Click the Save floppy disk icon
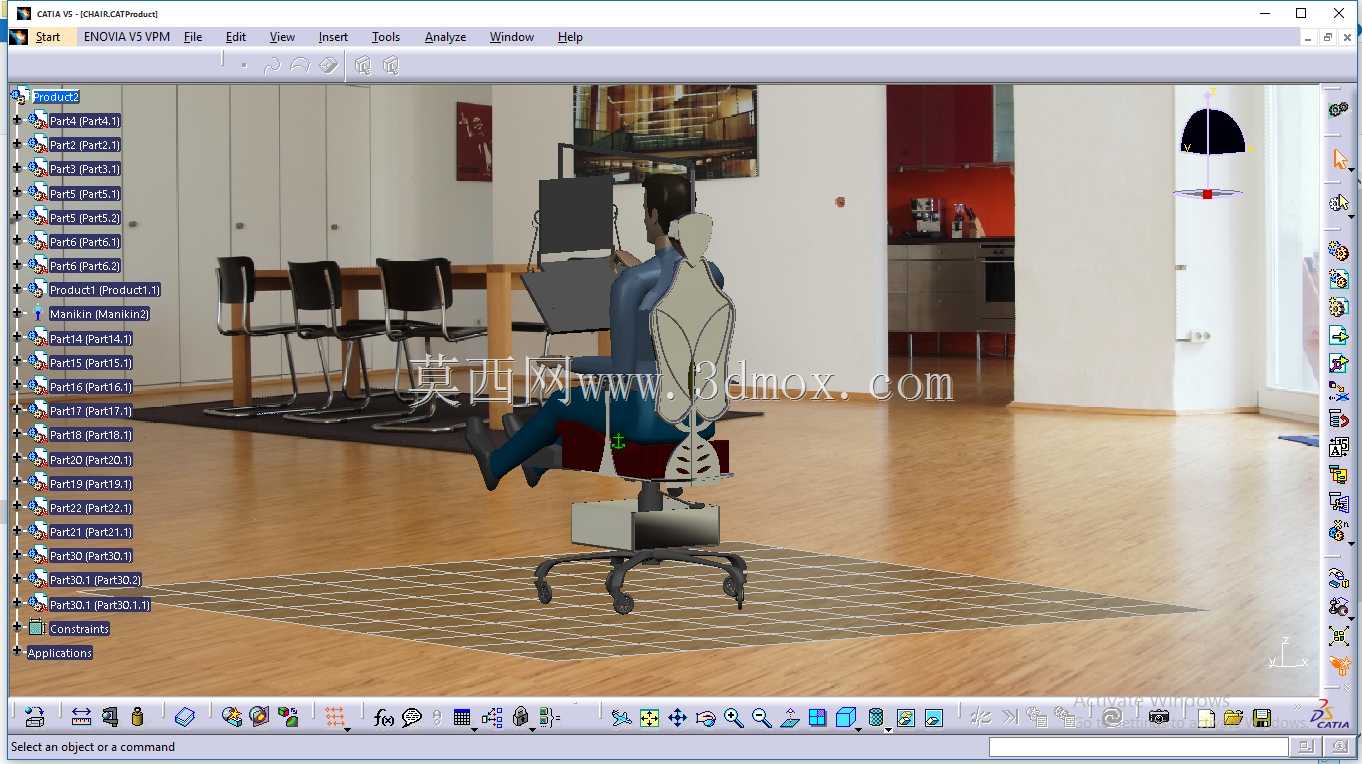The width and height of the screenshot is (1362, 764). 1261,717
